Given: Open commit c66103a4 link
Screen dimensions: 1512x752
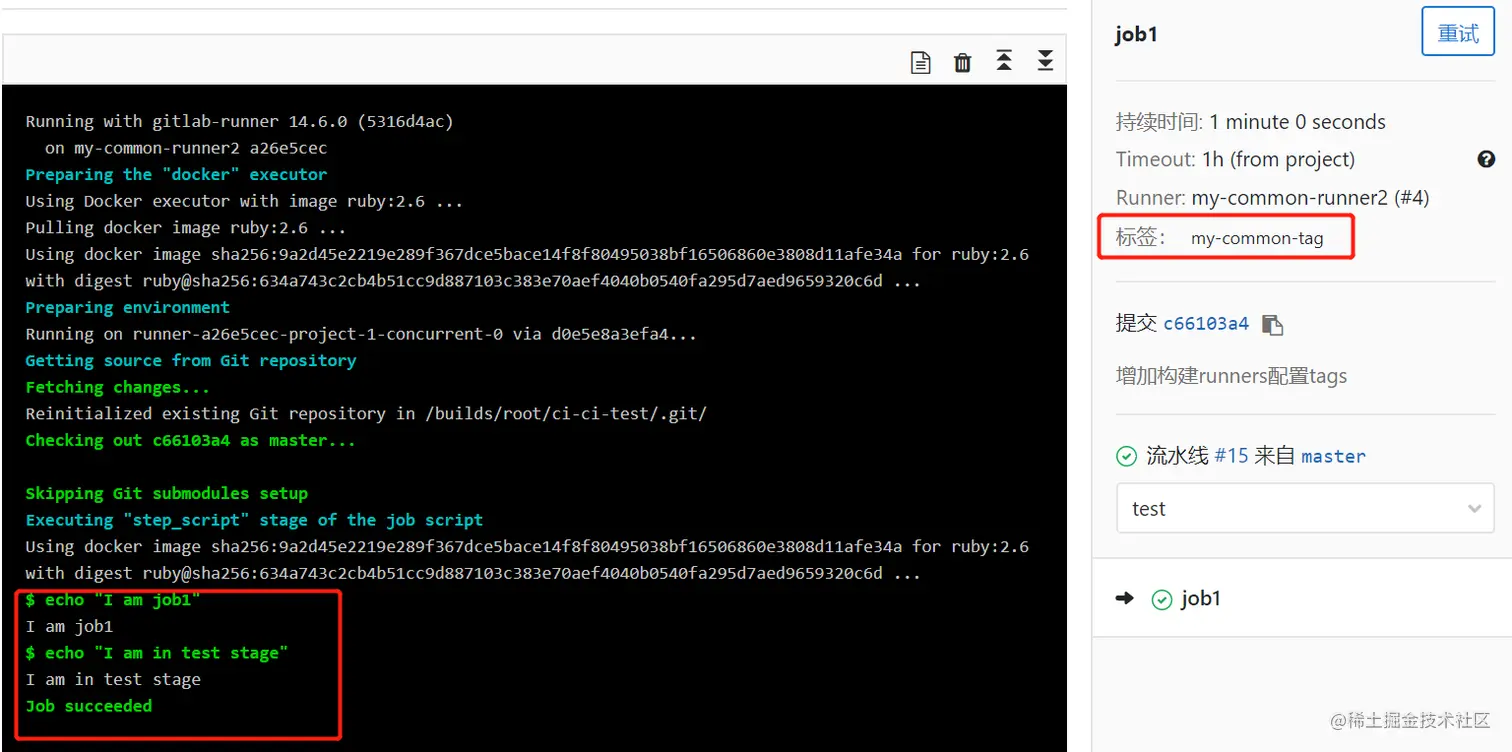Looking at the screenshot, I should coord(1206,324).
